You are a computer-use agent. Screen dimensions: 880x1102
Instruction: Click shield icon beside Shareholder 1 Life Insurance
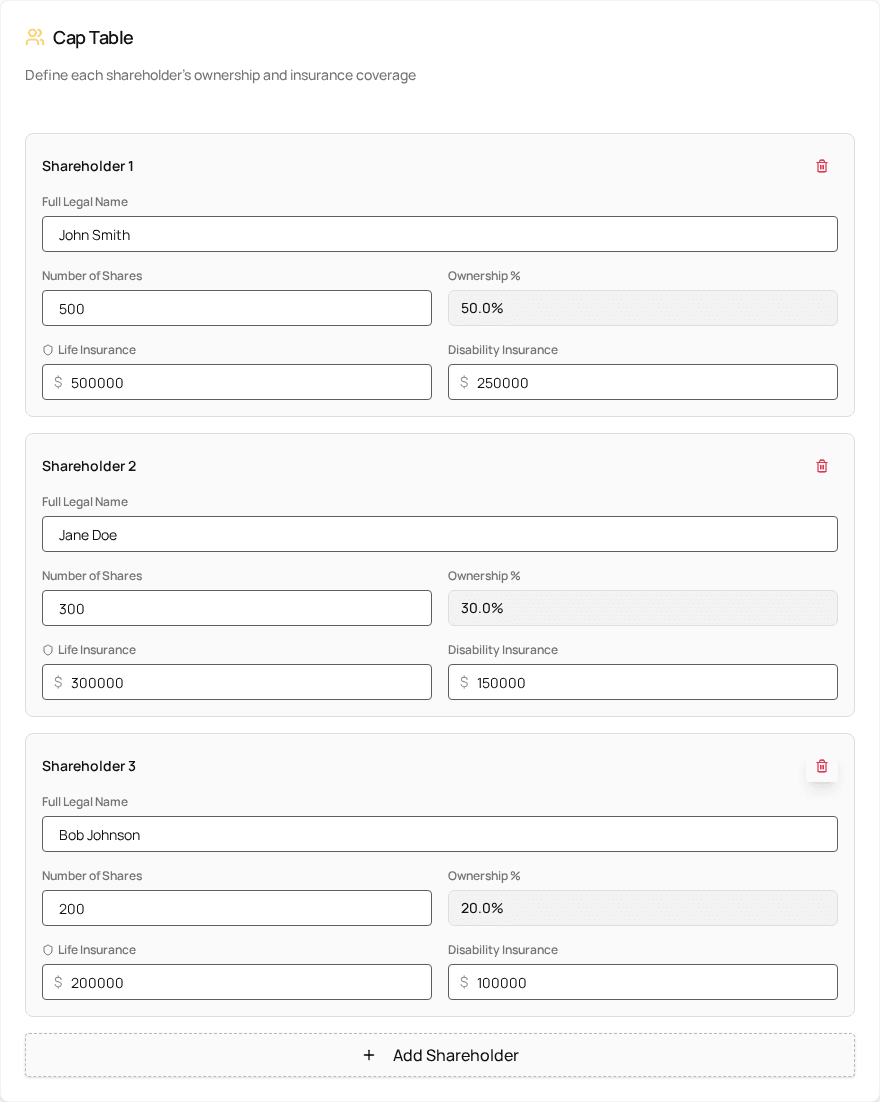pyautogui.click(x=48, y=350)
